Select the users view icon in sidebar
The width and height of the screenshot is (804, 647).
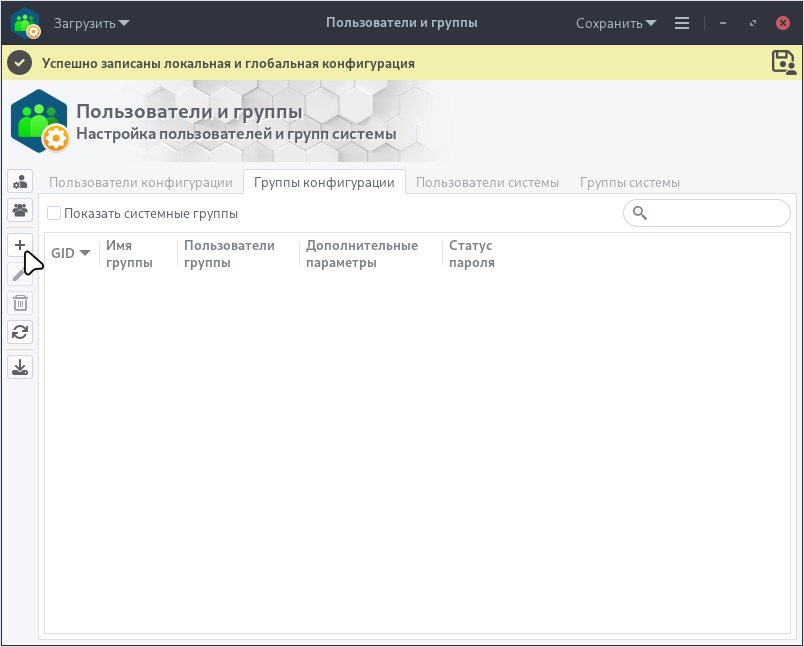pos(19,181)
